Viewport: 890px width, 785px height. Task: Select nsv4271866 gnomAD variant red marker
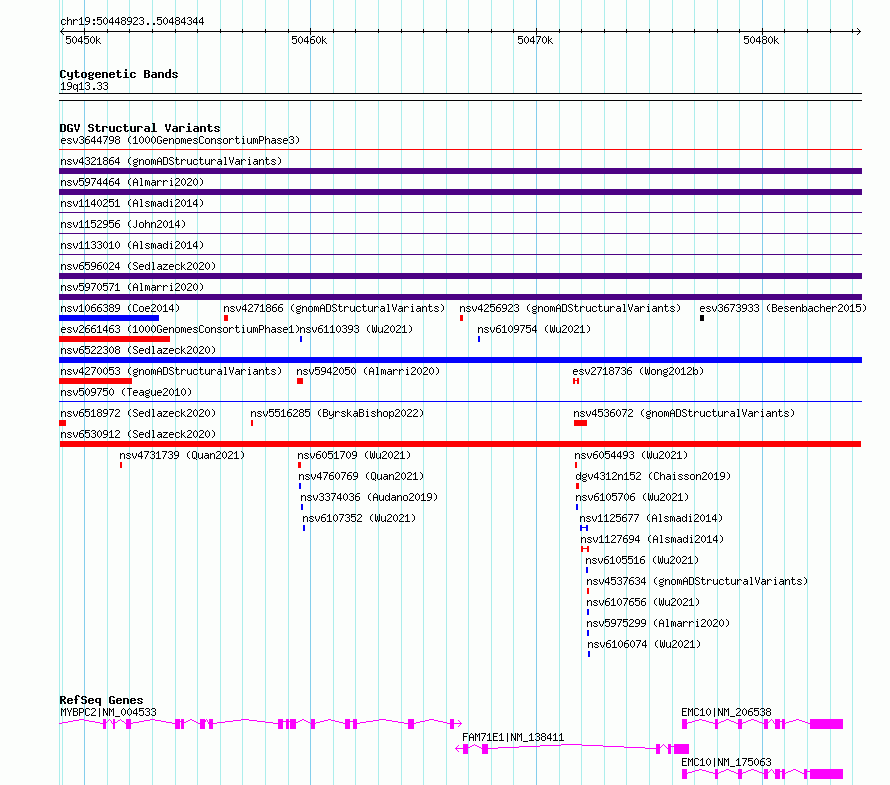226,318
